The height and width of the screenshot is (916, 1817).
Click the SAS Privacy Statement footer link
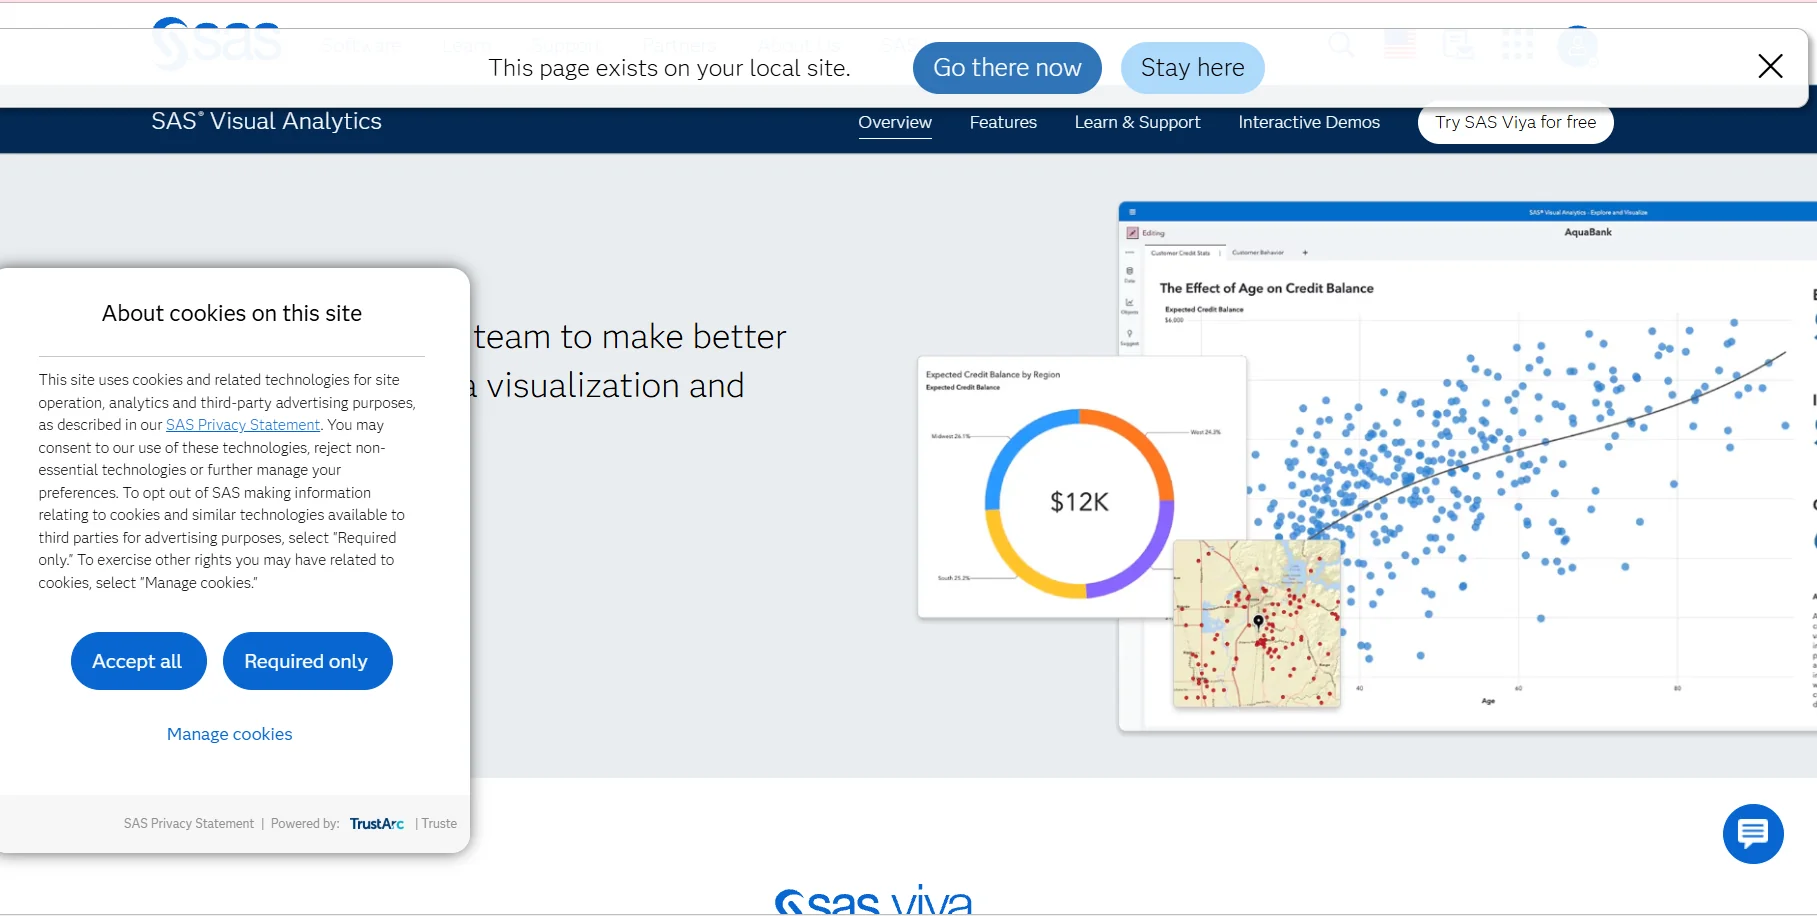coord(189,824)
